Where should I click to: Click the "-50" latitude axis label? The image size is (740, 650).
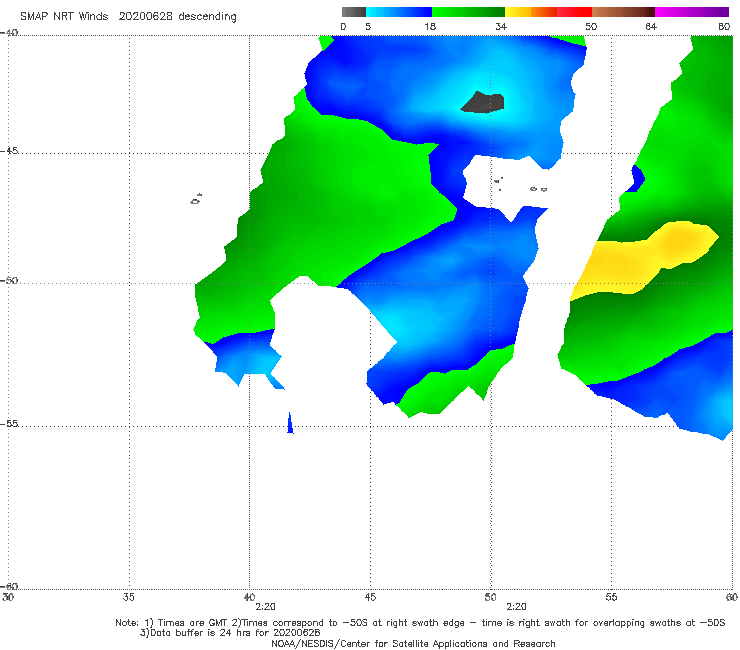coord(9,280)
